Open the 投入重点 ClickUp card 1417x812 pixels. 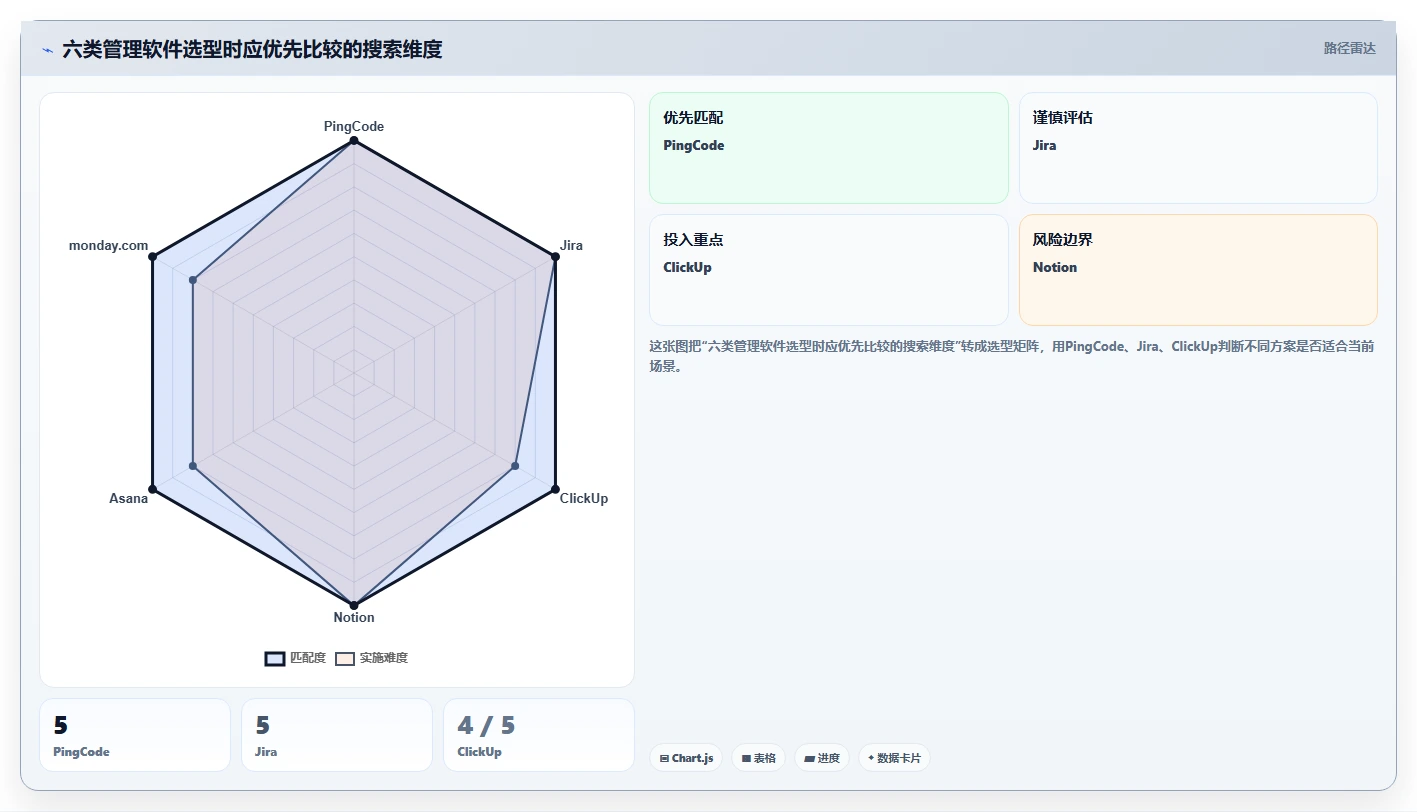pyautogui.click(x=829, y=270)
